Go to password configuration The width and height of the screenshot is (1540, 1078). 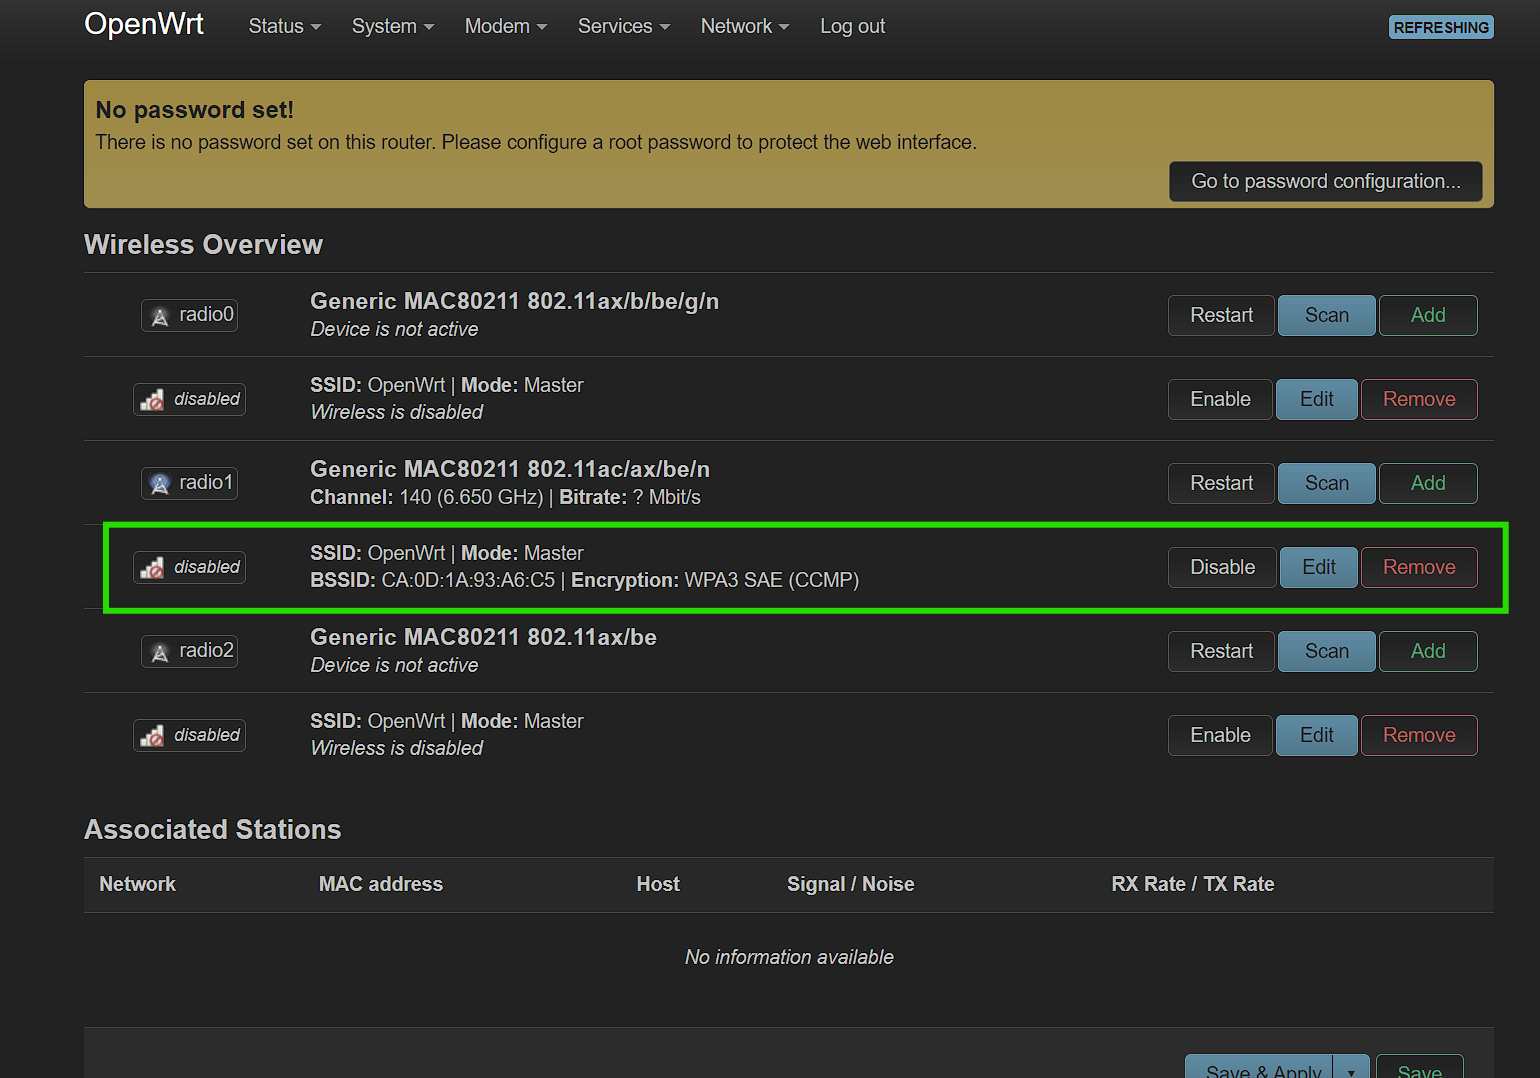[1325, 181]
